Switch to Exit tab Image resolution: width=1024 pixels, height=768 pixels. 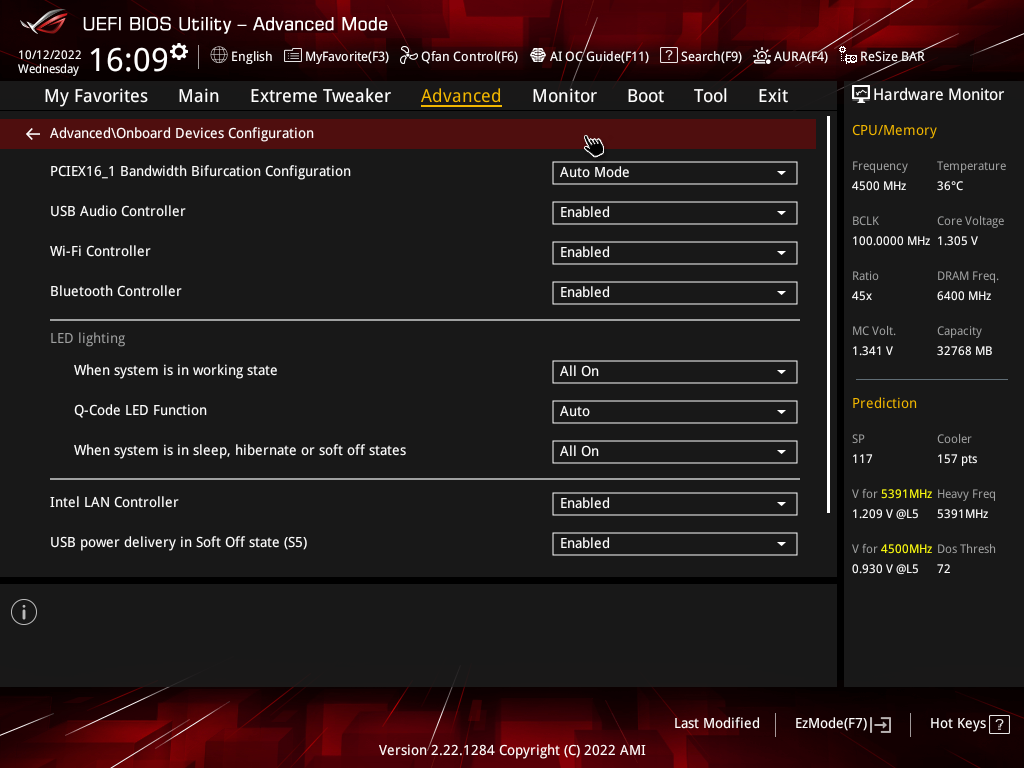point(773,96)
